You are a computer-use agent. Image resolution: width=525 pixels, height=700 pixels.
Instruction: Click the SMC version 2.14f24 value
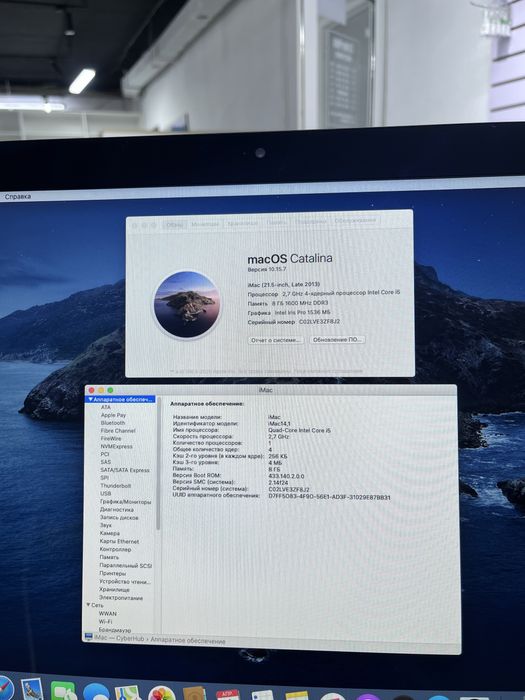(278, 483)
